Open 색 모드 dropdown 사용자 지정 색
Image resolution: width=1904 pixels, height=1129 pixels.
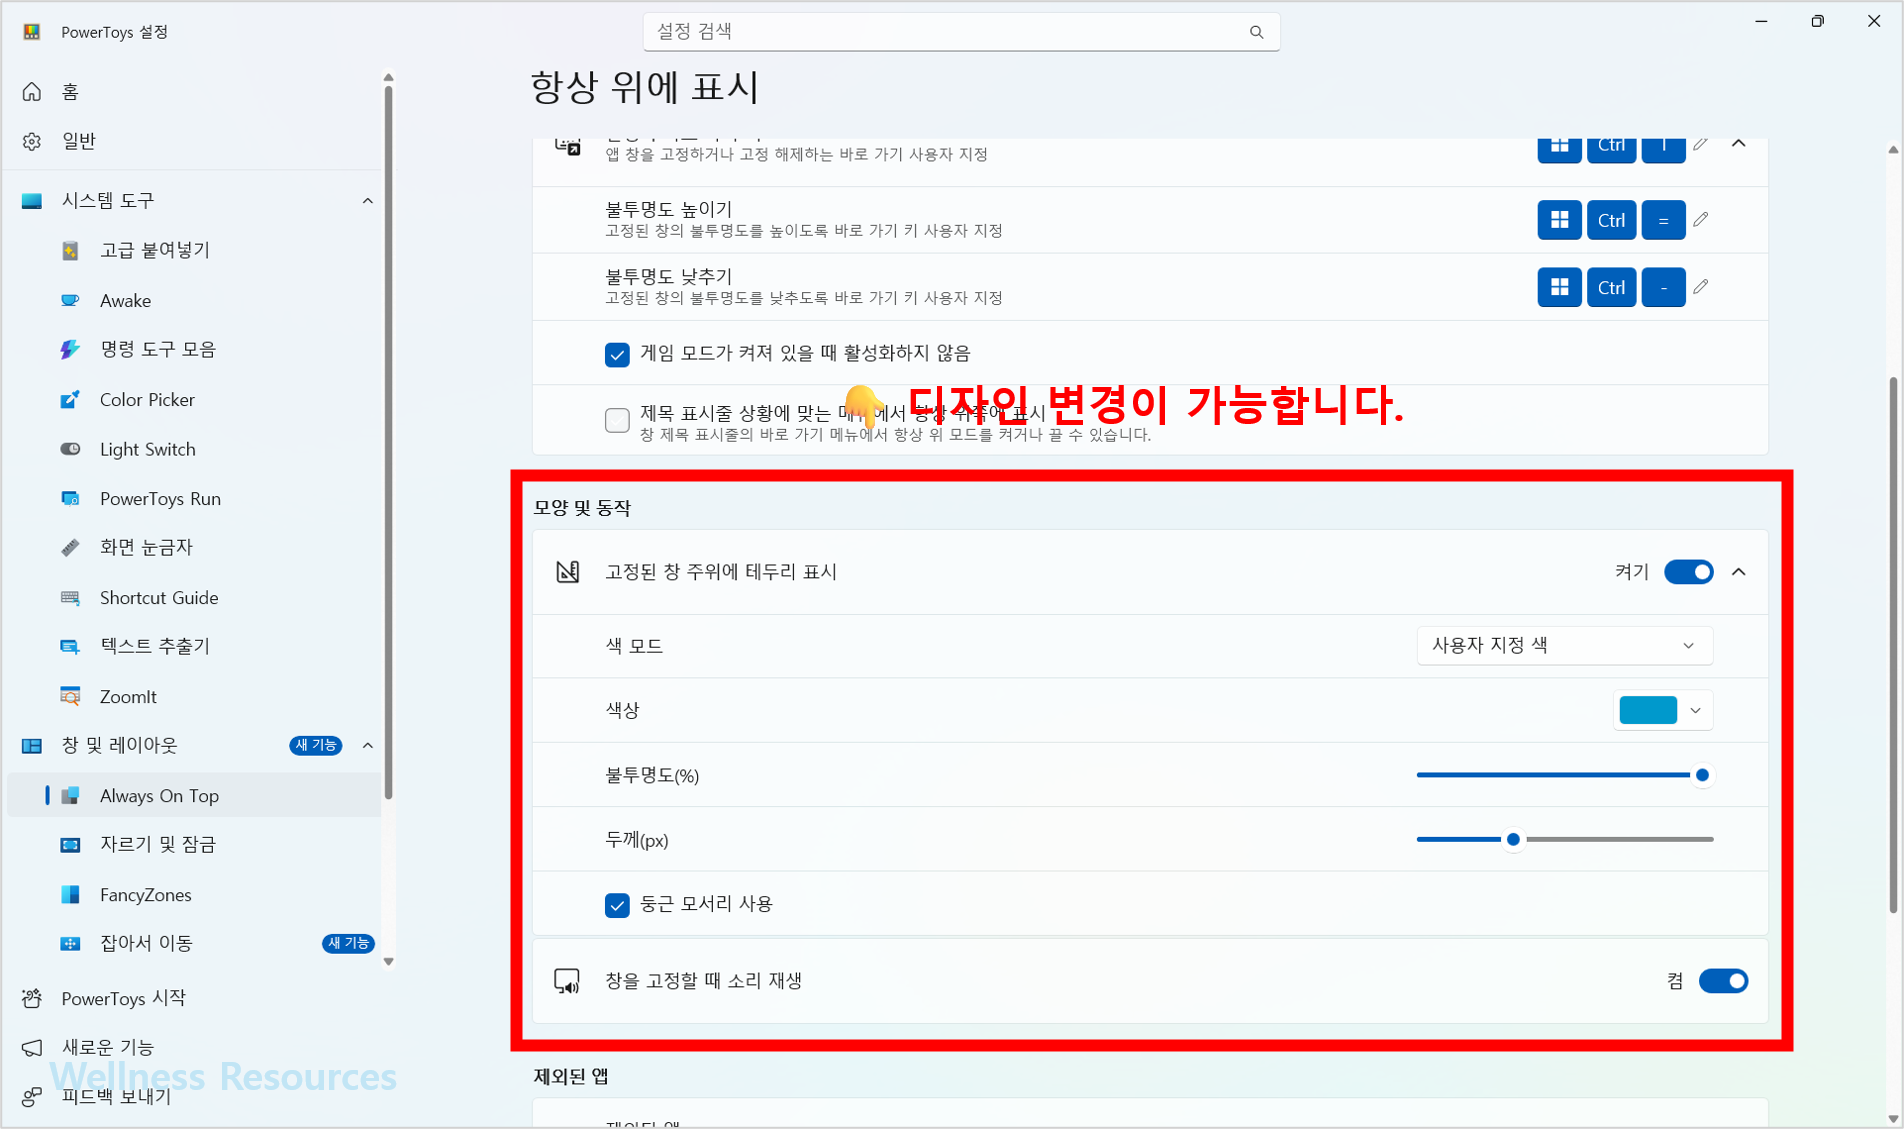(x=1565, y=646)
